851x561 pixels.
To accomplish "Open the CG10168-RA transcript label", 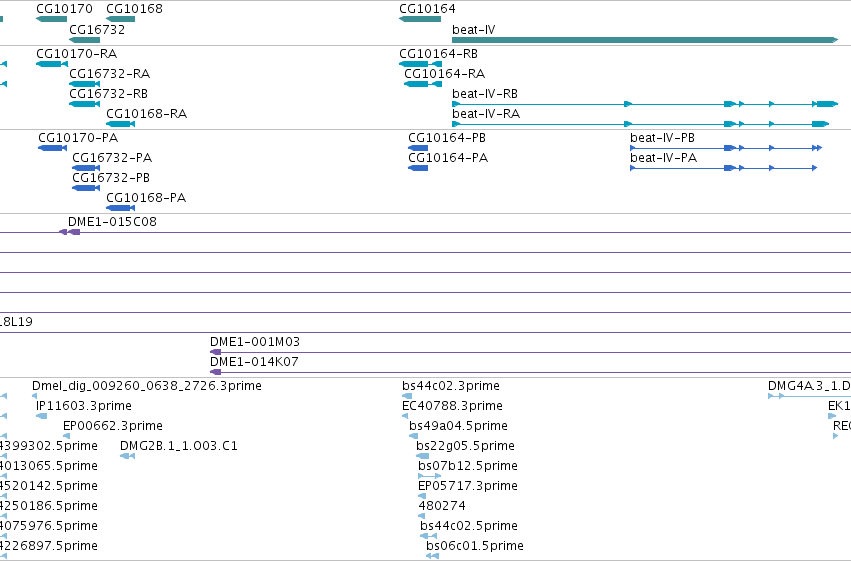I will [147, 113].
